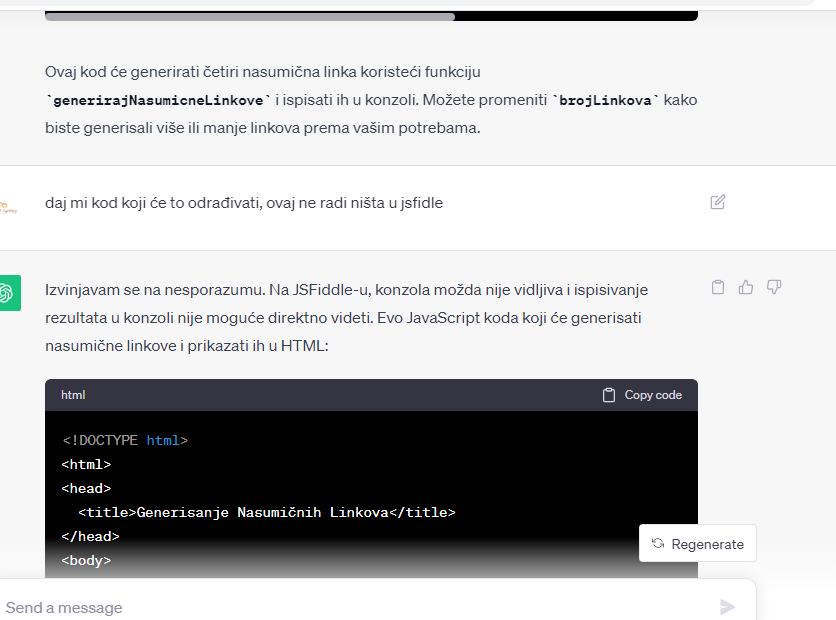The width and height of the screenshot is (836, 620).
Task: Copy the assistant reply to clipboard
Action: point(718,287)
